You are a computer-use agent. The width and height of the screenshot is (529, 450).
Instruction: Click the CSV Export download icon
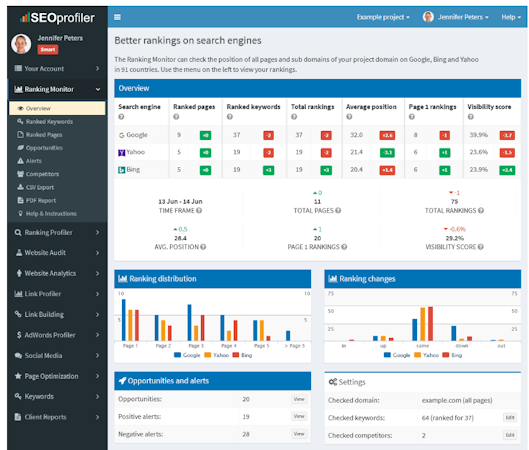(20, 187)
